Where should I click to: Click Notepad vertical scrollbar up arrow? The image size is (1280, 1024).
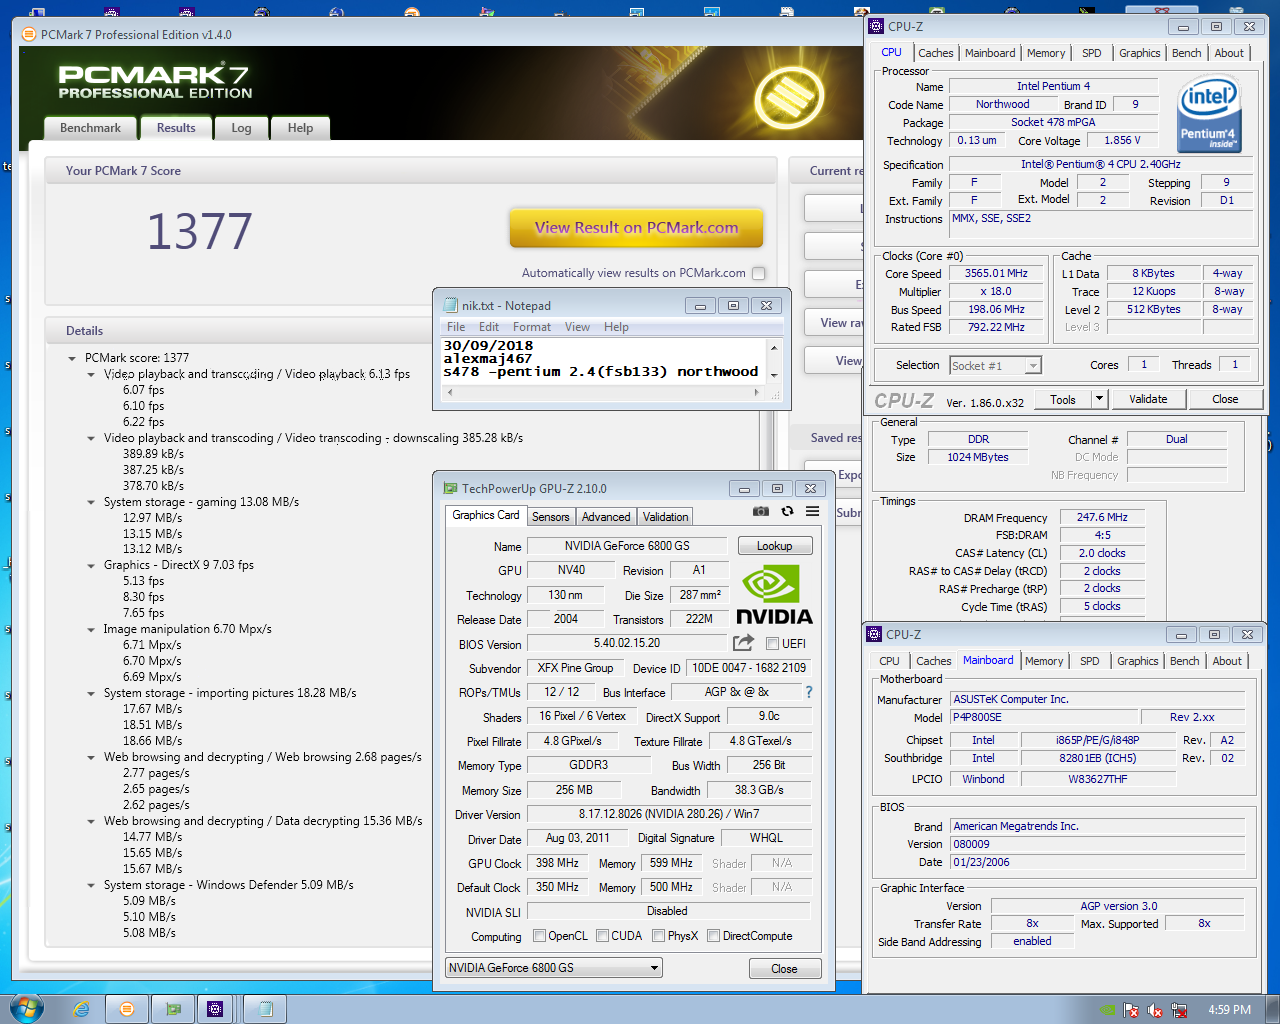pyautogui.click(x=774, y=347)
